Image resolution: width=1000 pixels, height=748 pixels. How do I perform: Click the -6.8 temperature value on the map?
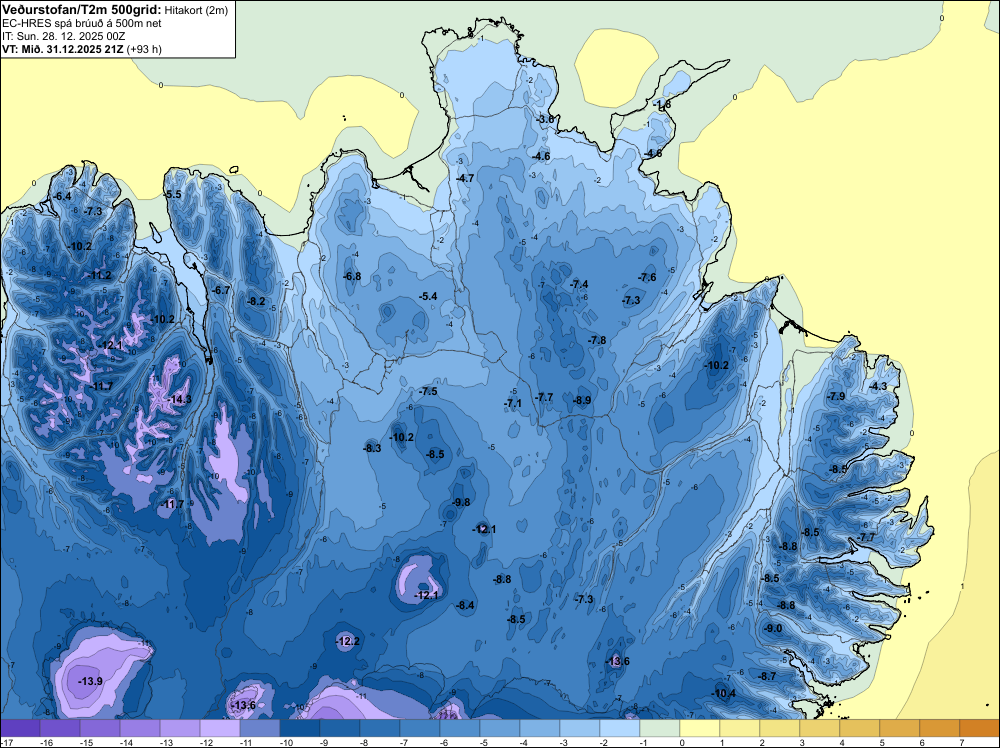352,276
